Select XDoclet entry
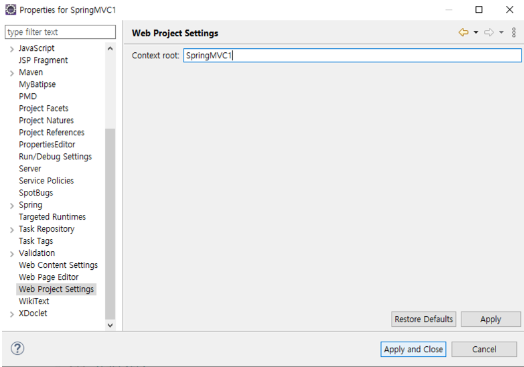The image size is (524, 367). pos(33,313)
